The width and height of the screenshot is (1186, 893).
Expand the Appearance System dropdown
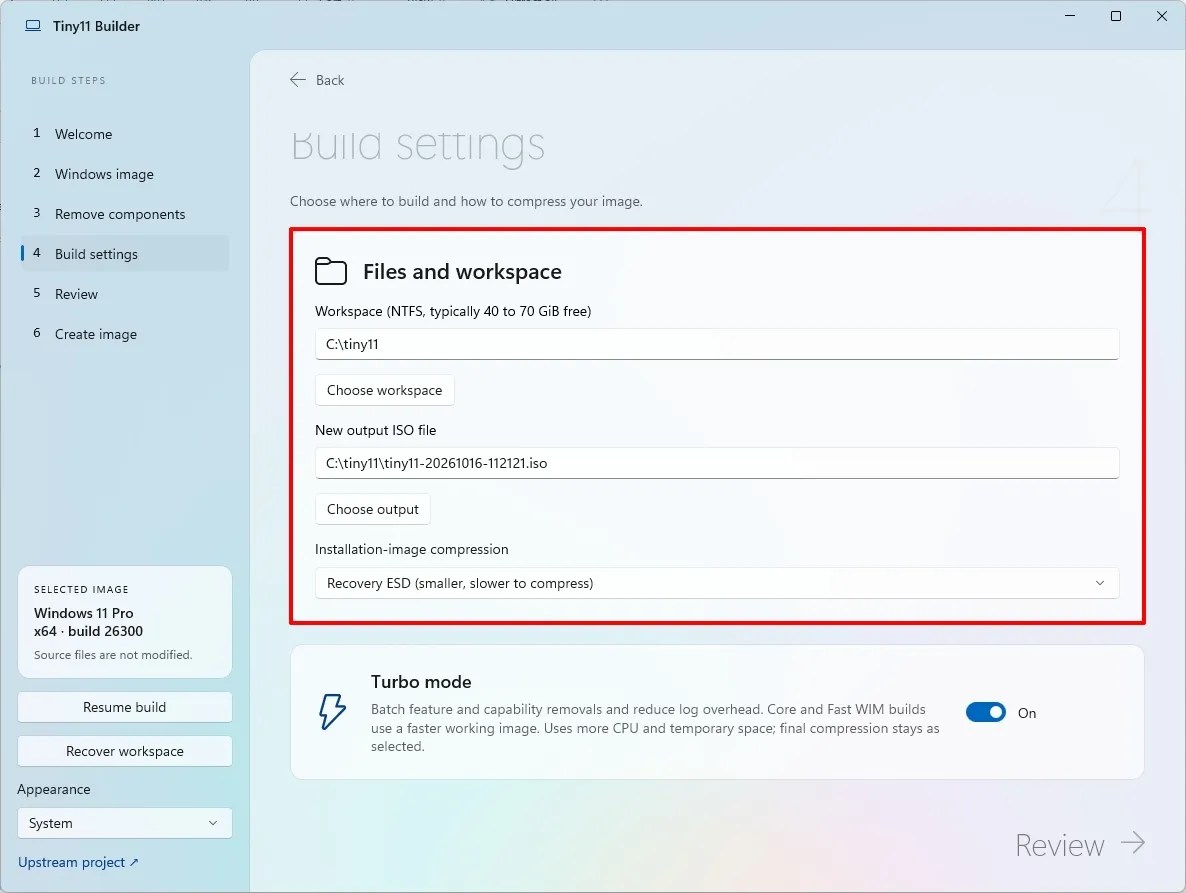pyautogui.click(x=124, y=823)
